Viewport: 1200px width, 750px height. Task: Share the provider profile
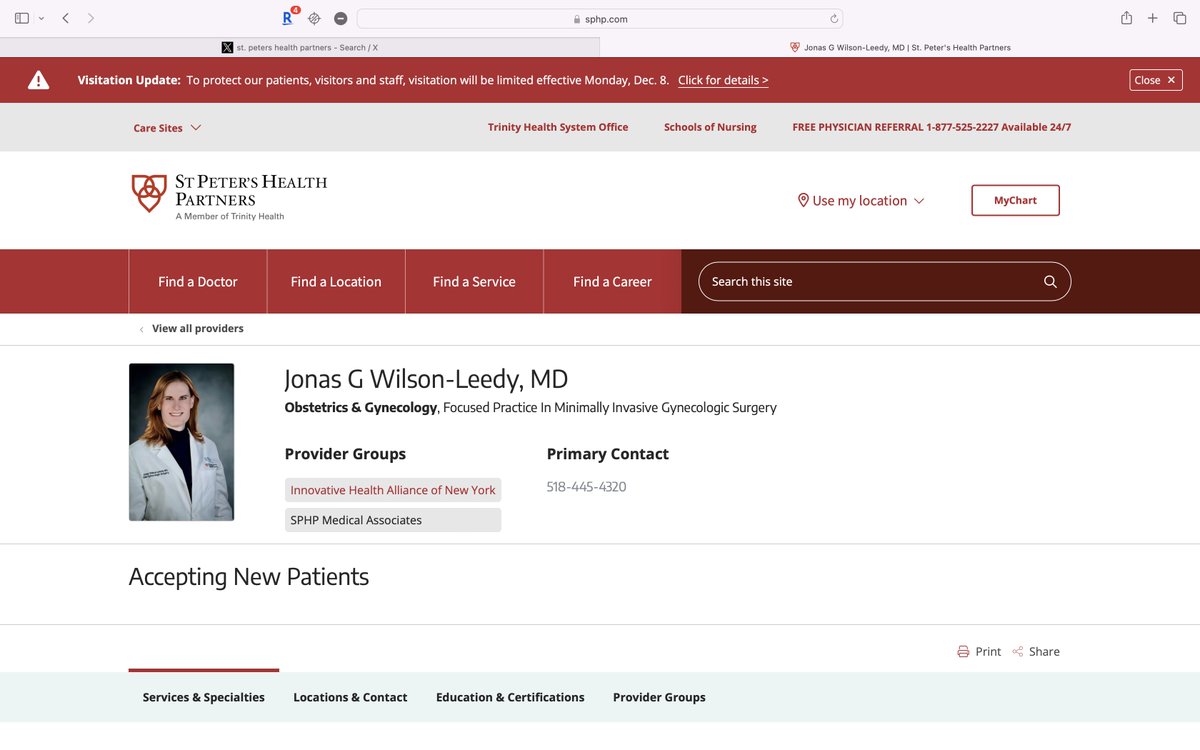[1036, 651]
